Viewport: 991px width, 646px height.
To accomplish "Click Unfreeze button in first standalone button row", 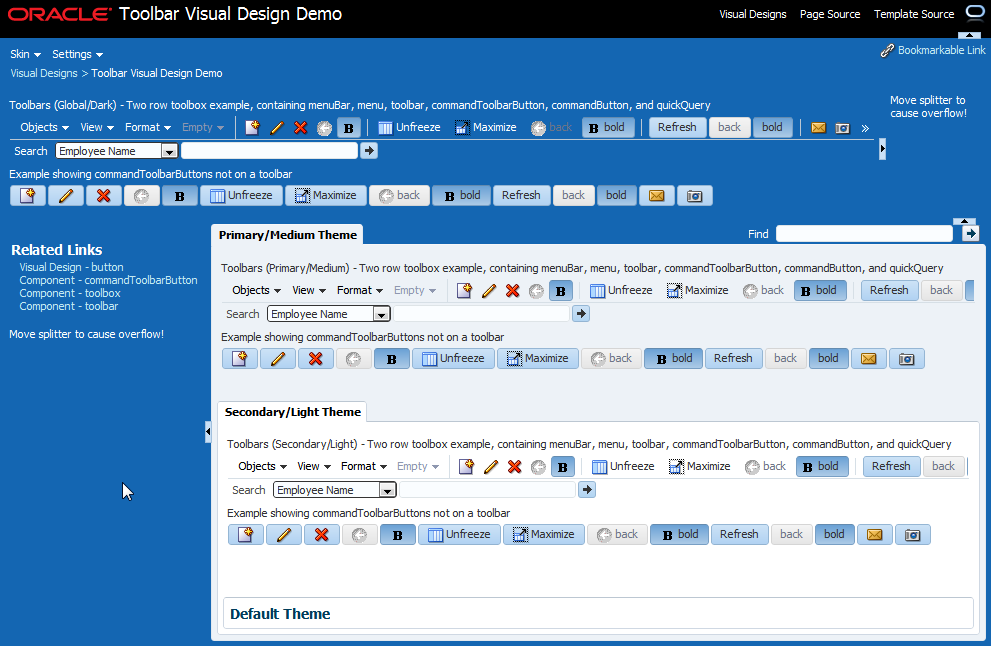I will coord(241,196).
